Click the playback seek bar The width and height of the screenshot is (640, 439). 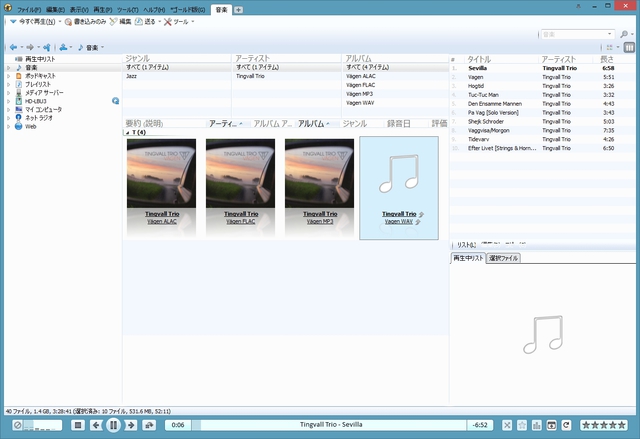point(330,425)
